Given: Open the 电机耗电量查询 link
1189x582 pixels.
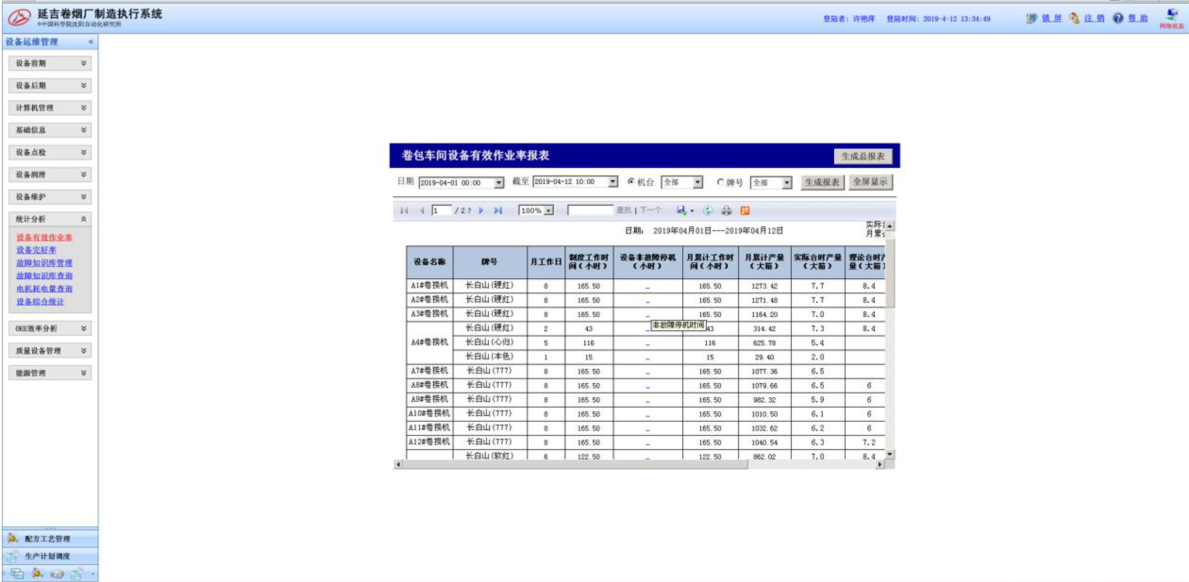Looking at the screenshot, I should click(44, 289).
